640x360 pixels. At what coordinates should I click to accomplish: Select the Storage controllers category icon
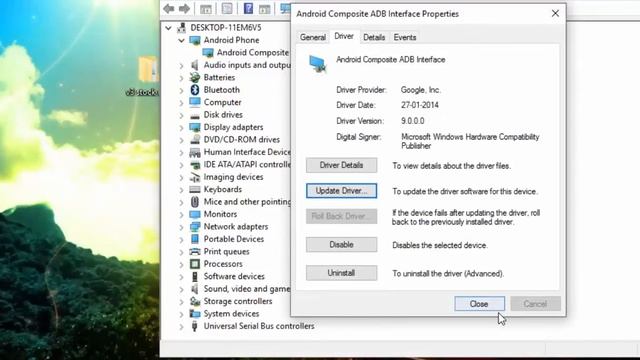click(195, 301)
